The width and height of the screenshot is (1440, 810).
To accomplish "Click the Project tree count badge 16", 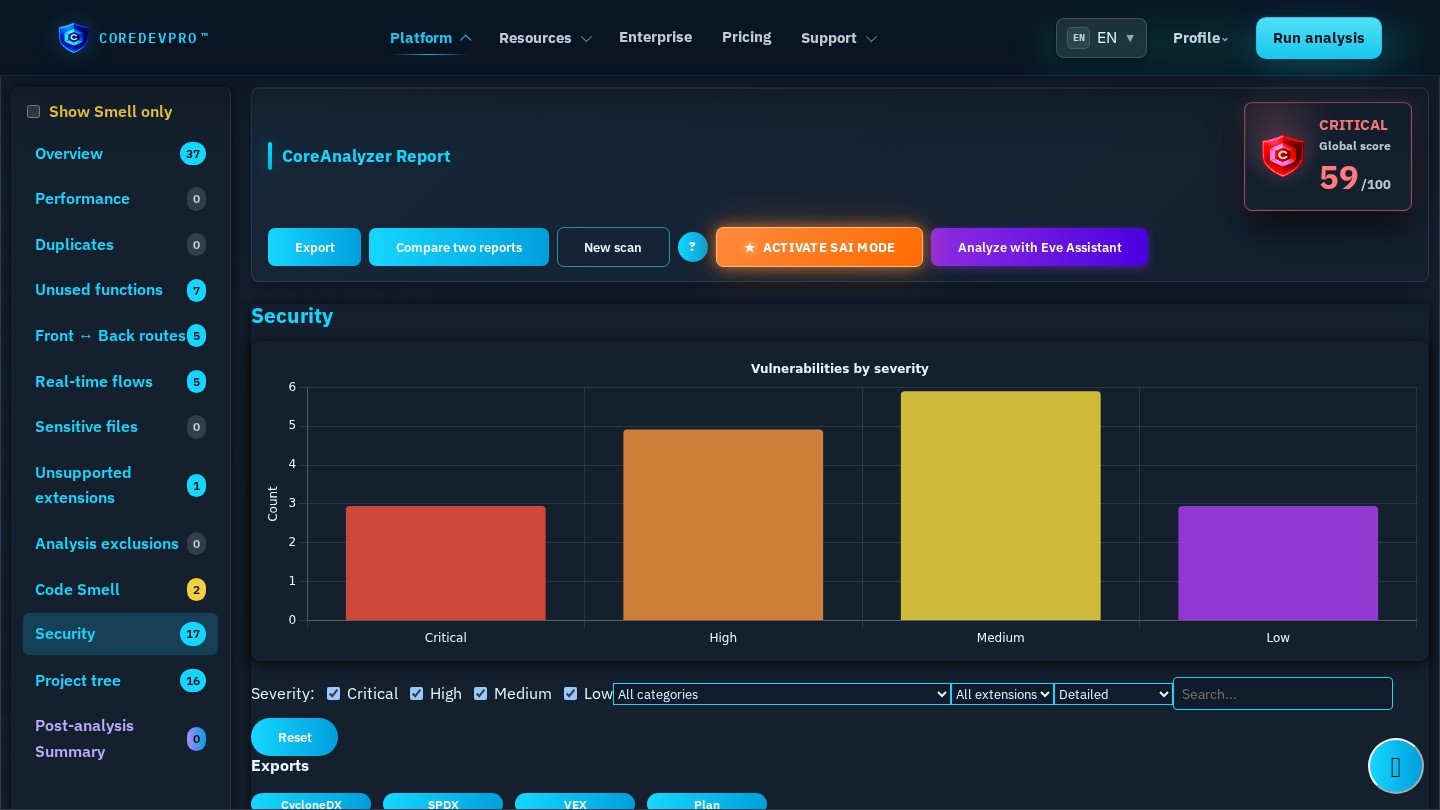I will click(193, 681).
